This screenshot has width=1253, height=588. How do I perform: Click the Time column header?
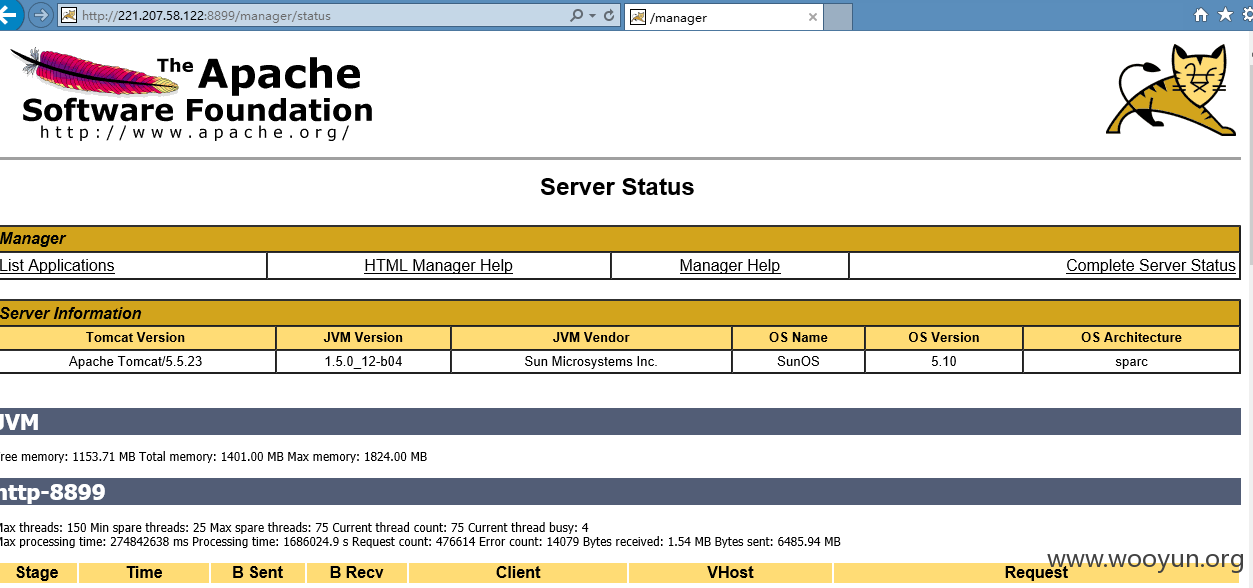pos(144,573)
